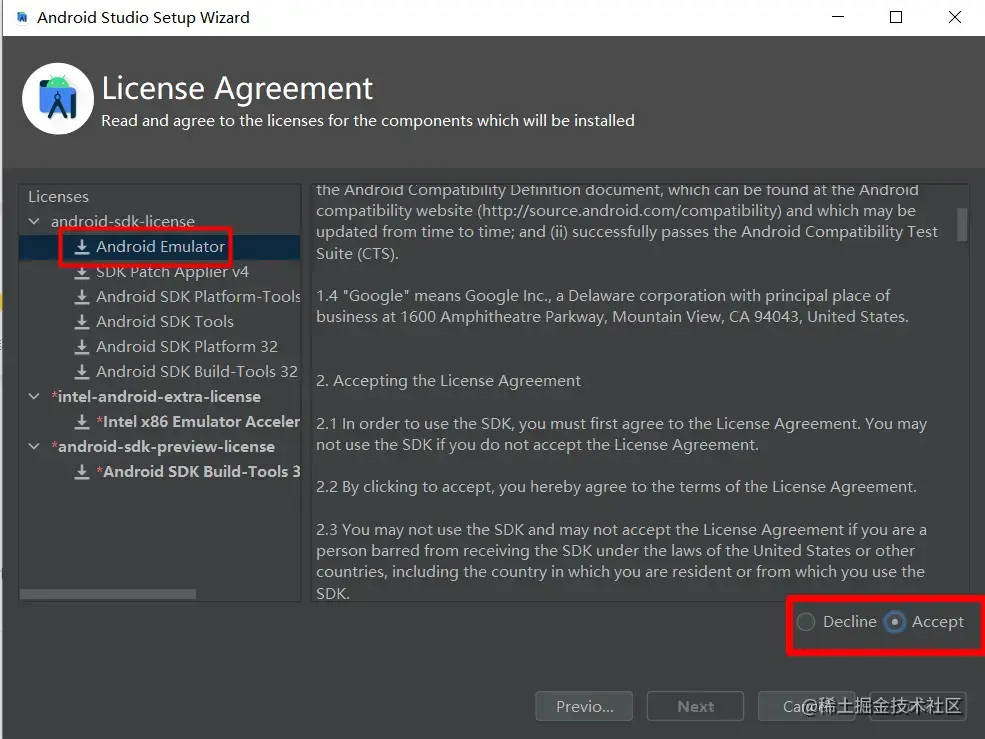
Task: Collapse the android-sdk-license tree node
Action: [35, 222]
